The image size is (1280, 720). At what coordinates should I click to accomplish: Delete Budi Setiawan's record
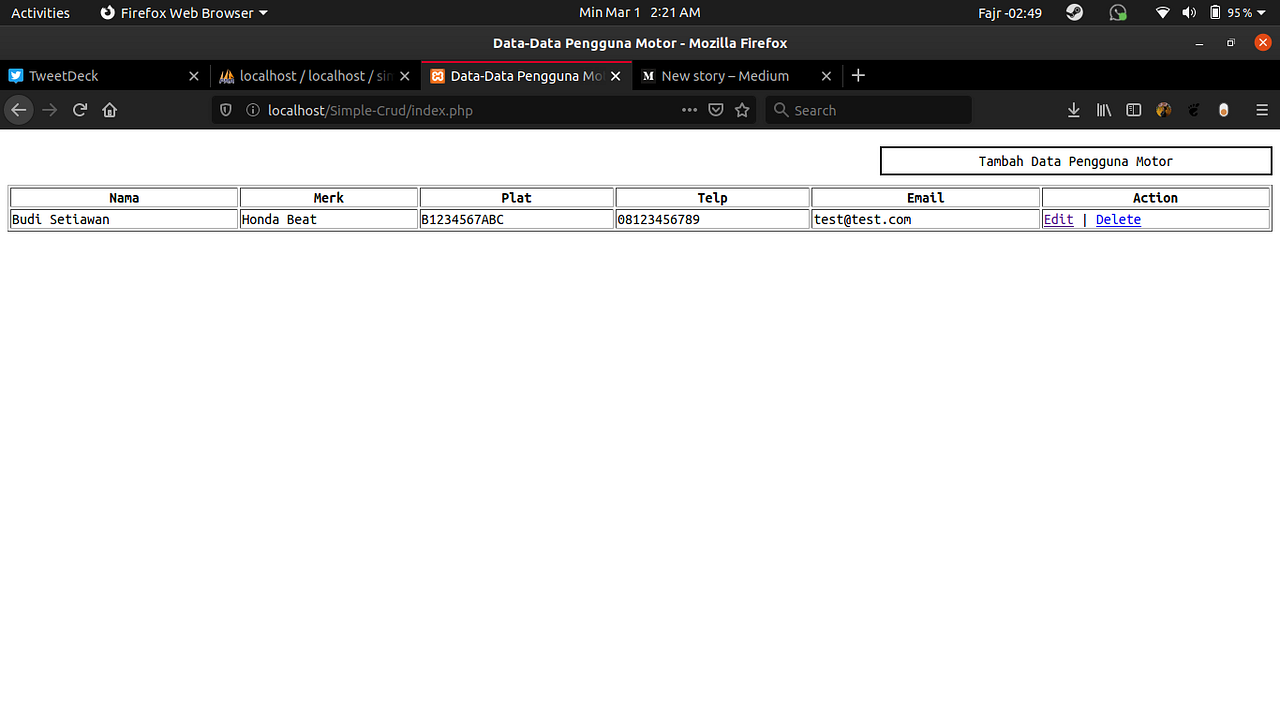coord(1118,219)
